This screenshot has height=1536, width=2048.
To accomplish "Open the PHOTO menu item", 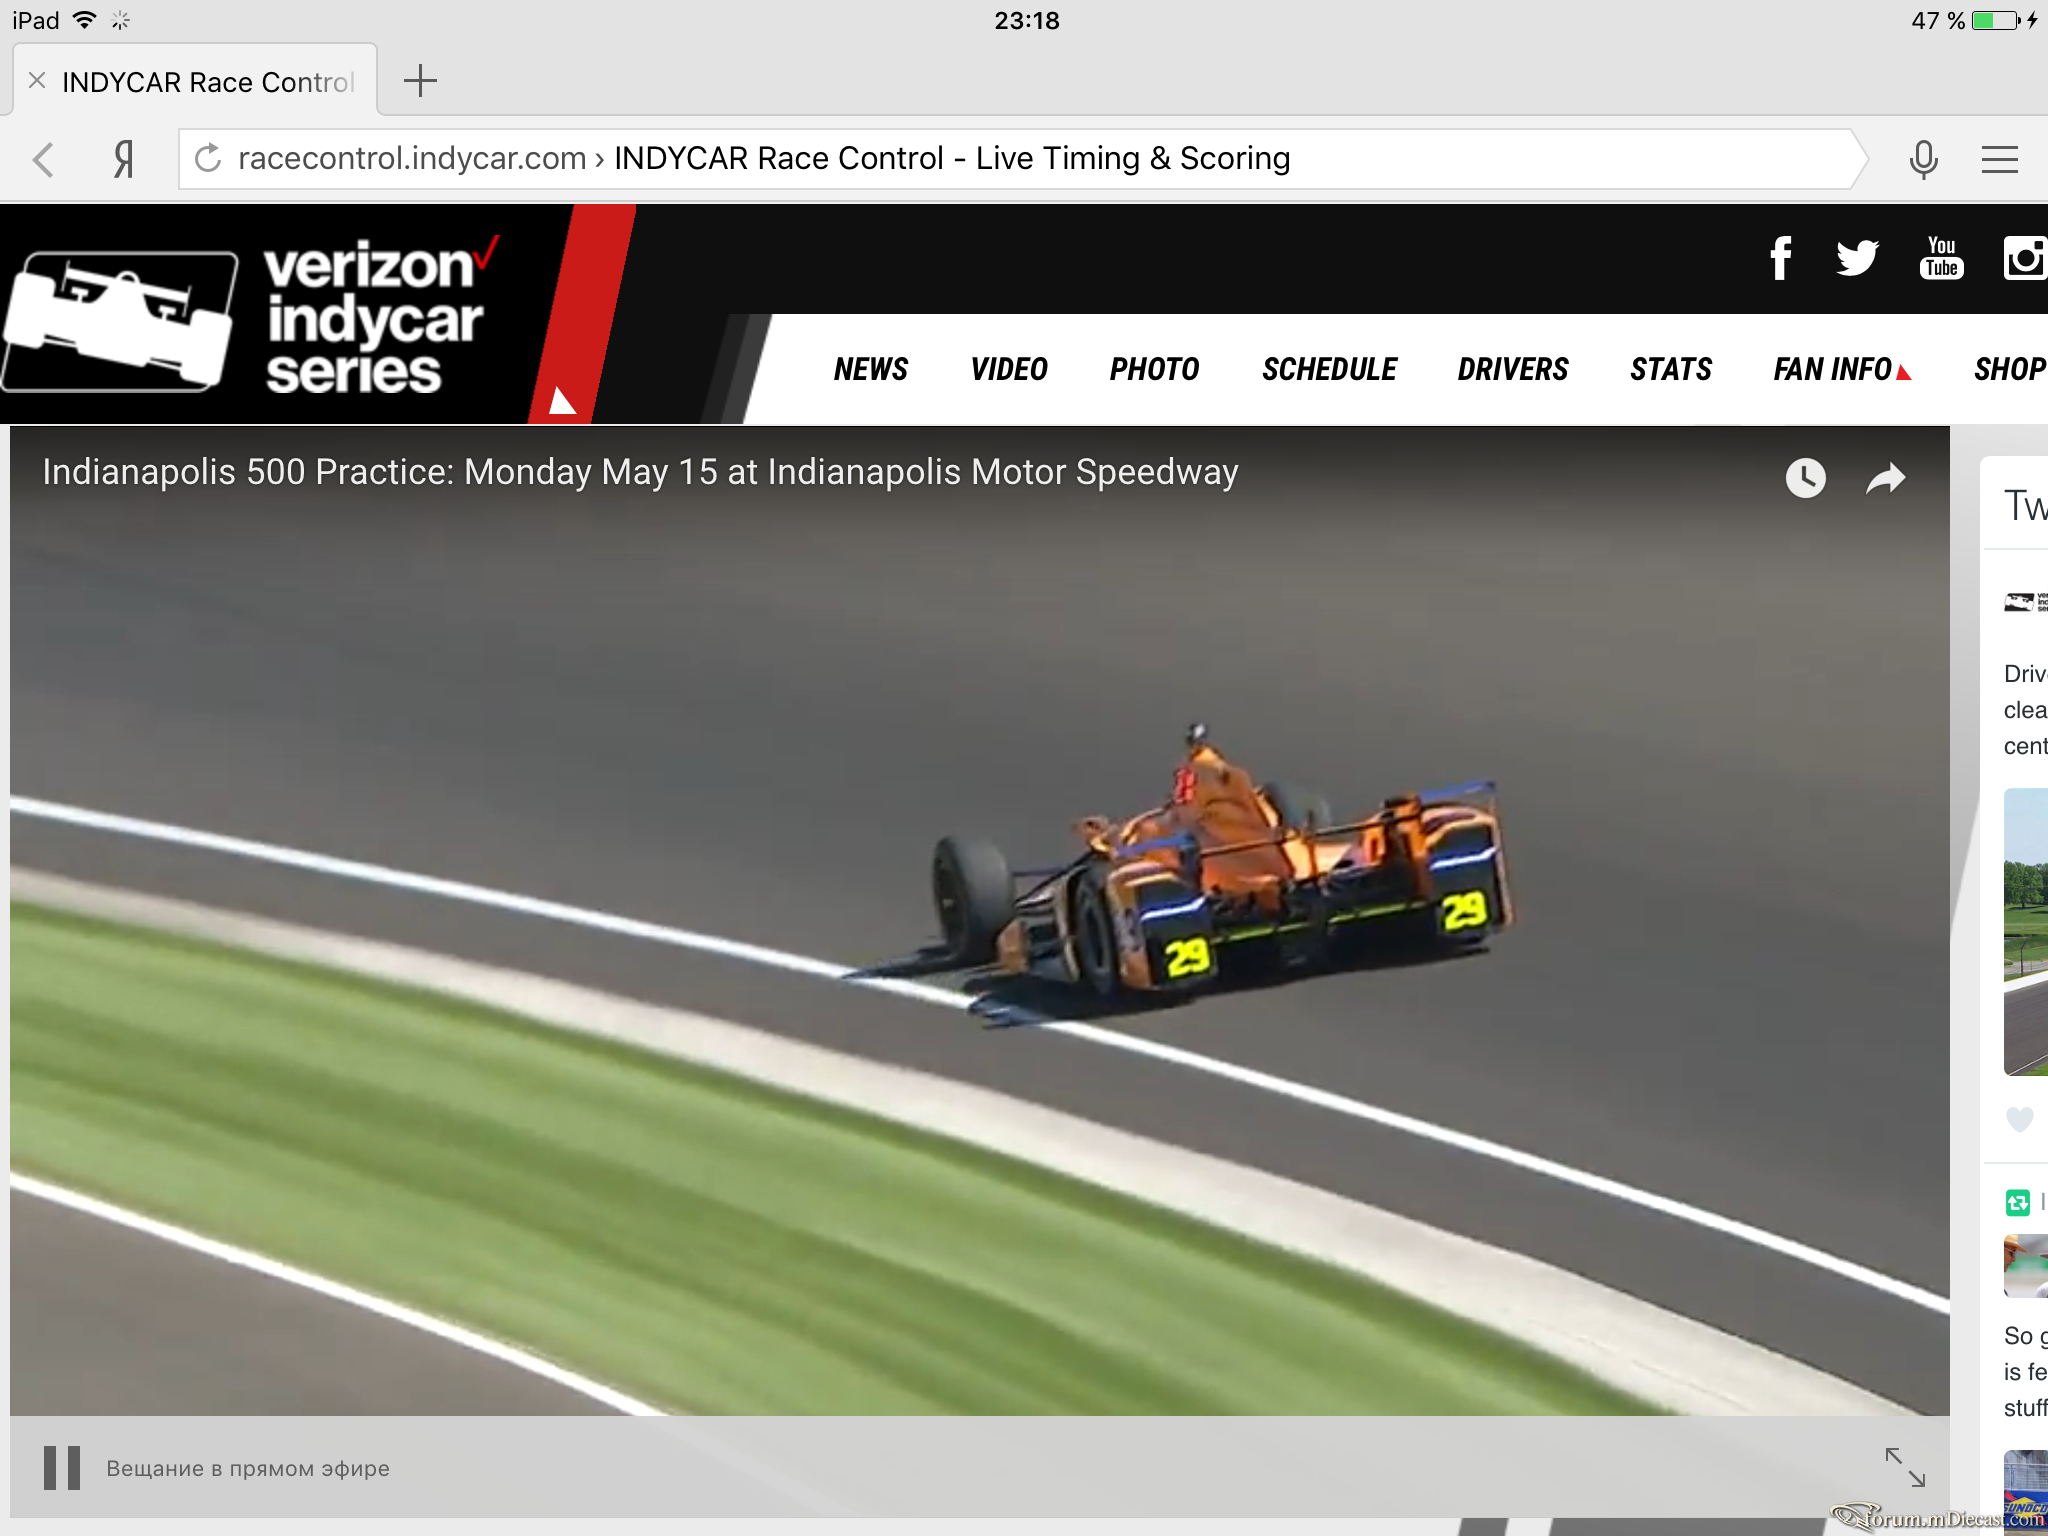I will tap(1154, 369).
